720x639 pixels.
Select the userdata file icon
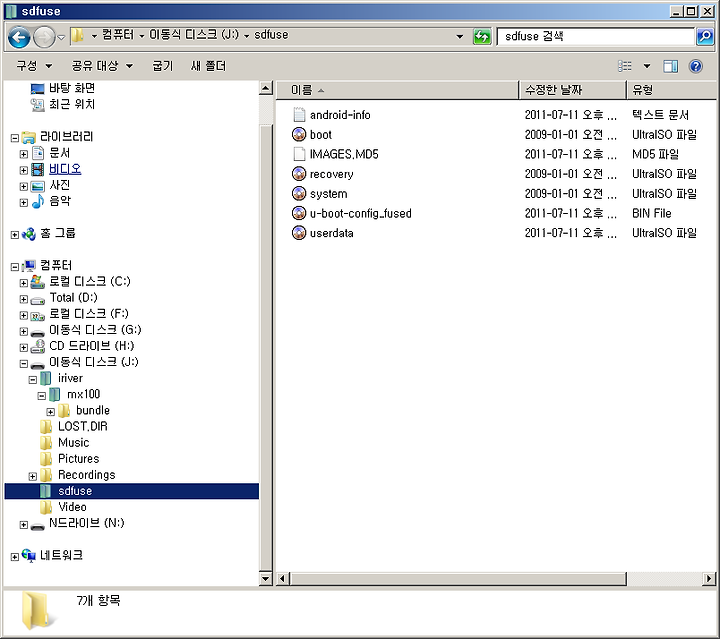point(299,233)
